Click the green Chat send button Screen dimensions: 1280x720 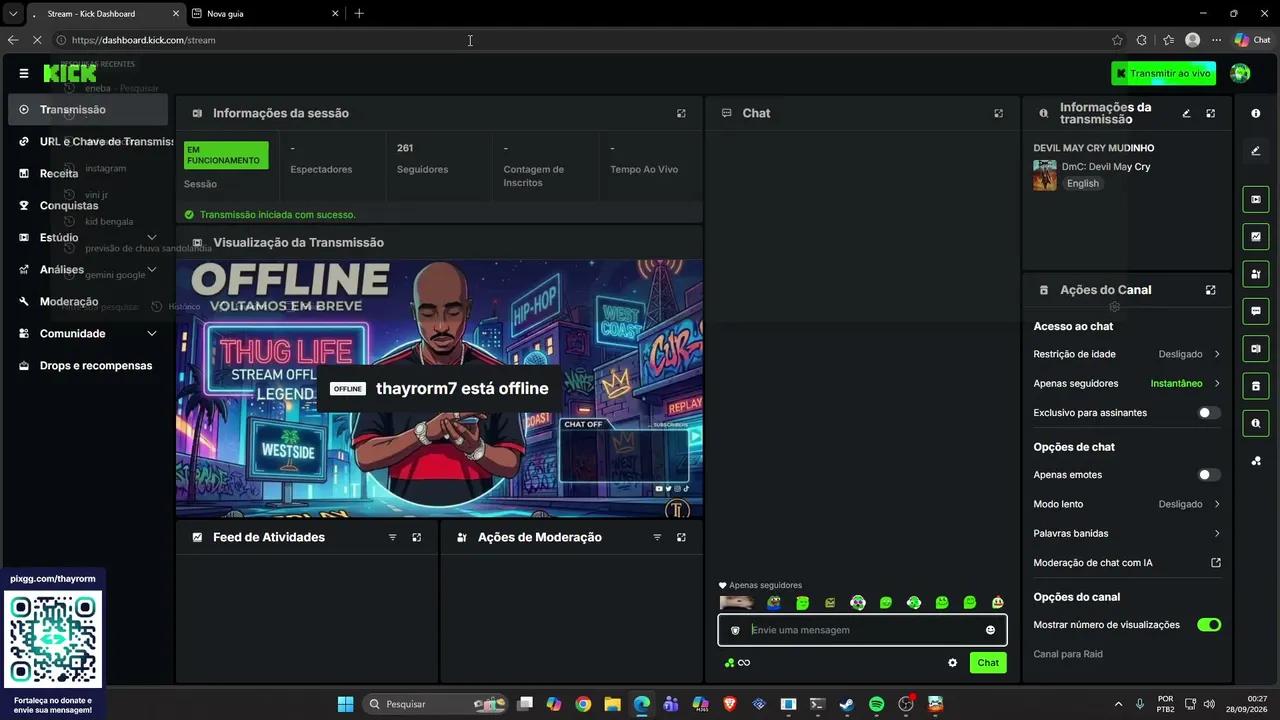pyautogui.click(x=988, y=662)
